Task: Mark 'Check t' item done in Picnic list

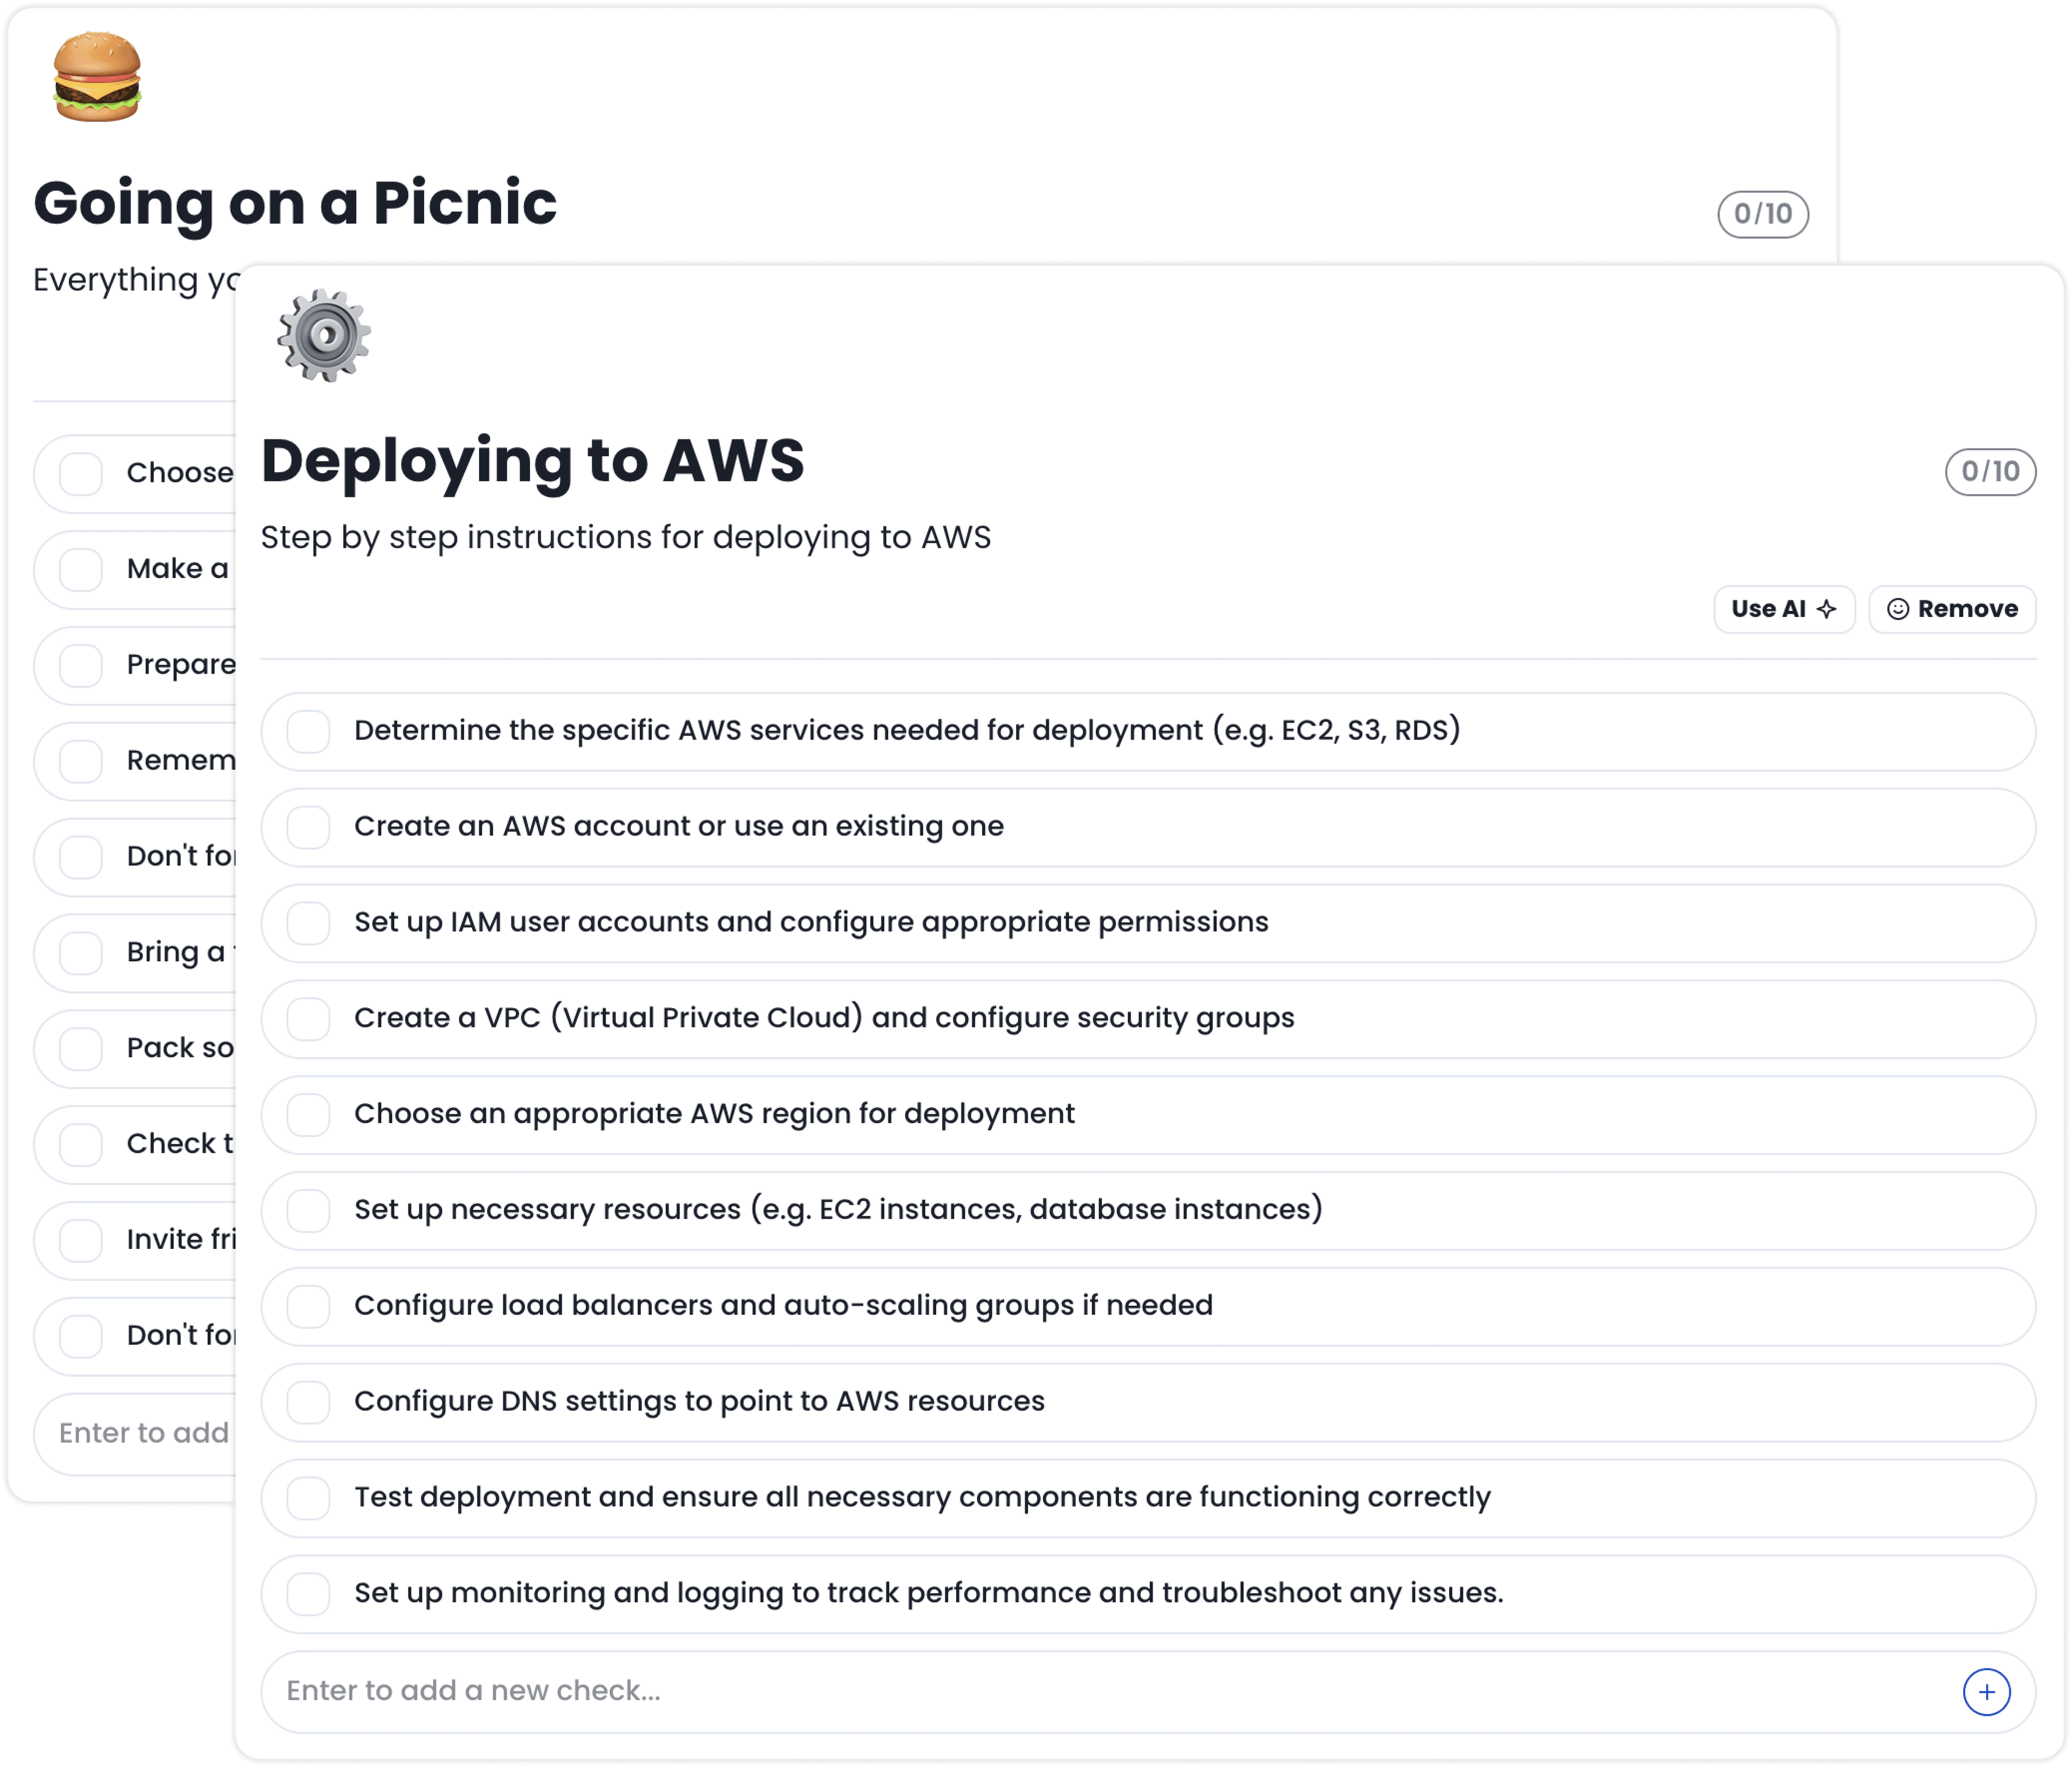Action: click(x=81, y=1144)
